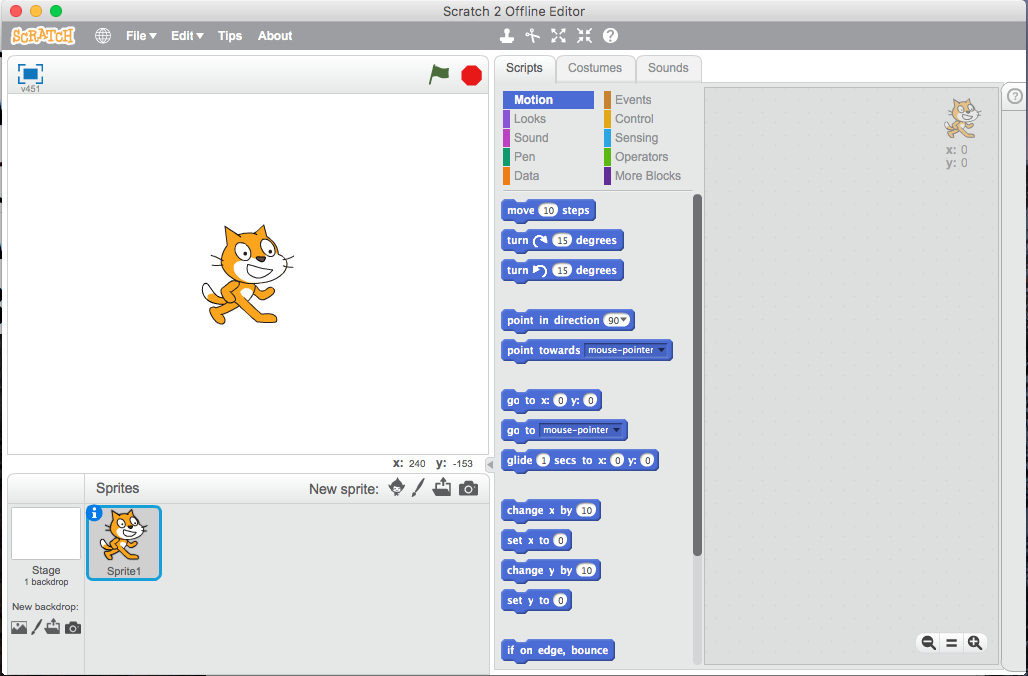Viewport: 1028px width, 676px height.
Task: Click the green flag to start
Action: pyautogui.click(x=439, y=74)
